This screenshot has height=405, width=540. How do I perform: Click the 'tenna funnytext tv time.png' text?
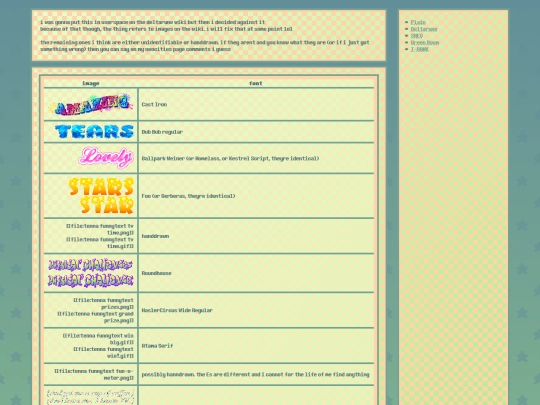[x=100, y=229]
